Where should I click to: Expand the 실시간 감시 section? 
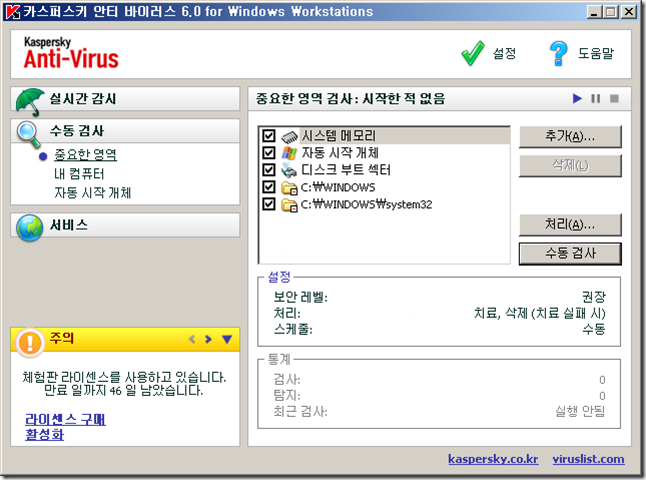(x=125, y=99)
